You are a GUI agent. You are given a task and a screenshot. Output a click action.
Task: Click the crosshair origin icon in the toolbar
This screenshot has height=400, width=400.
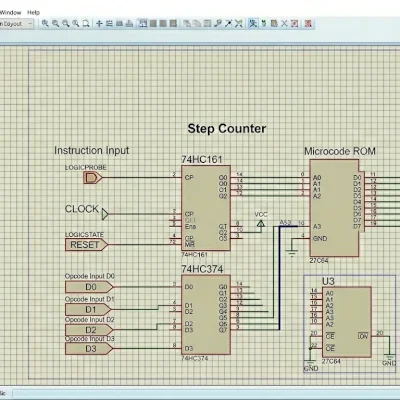pyautogui.click(x=99, y=23)
